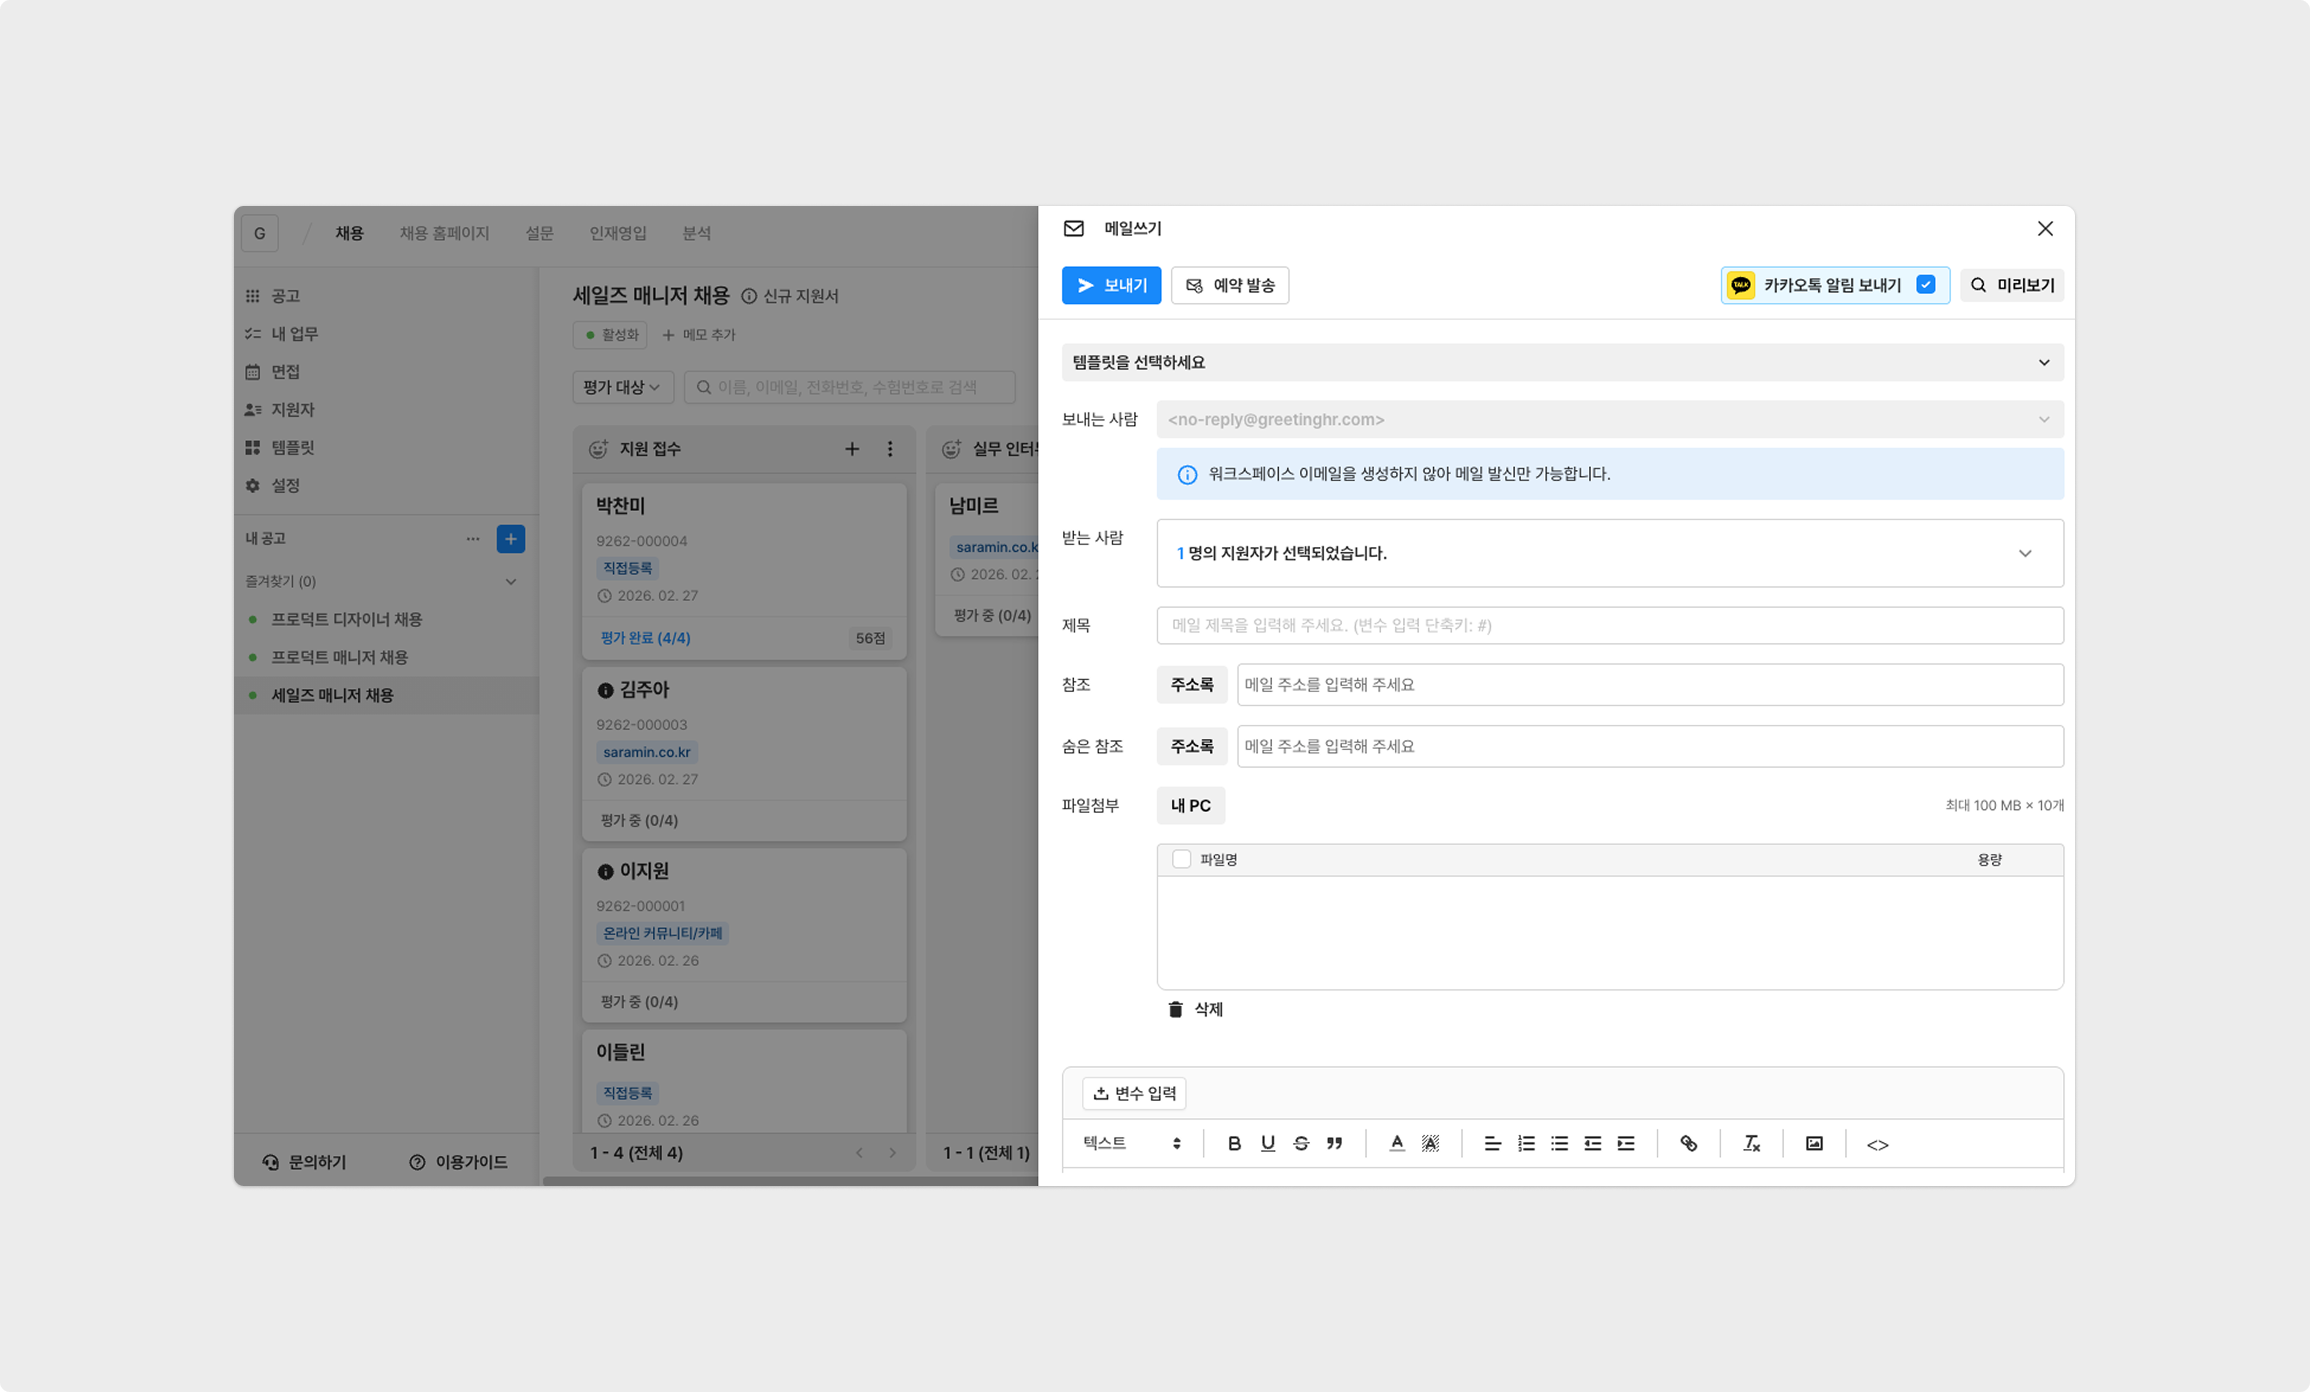The image size is (2310, 1392).
Task: Click the alert icon next to 이지원
Action: (x=605, y=872)
